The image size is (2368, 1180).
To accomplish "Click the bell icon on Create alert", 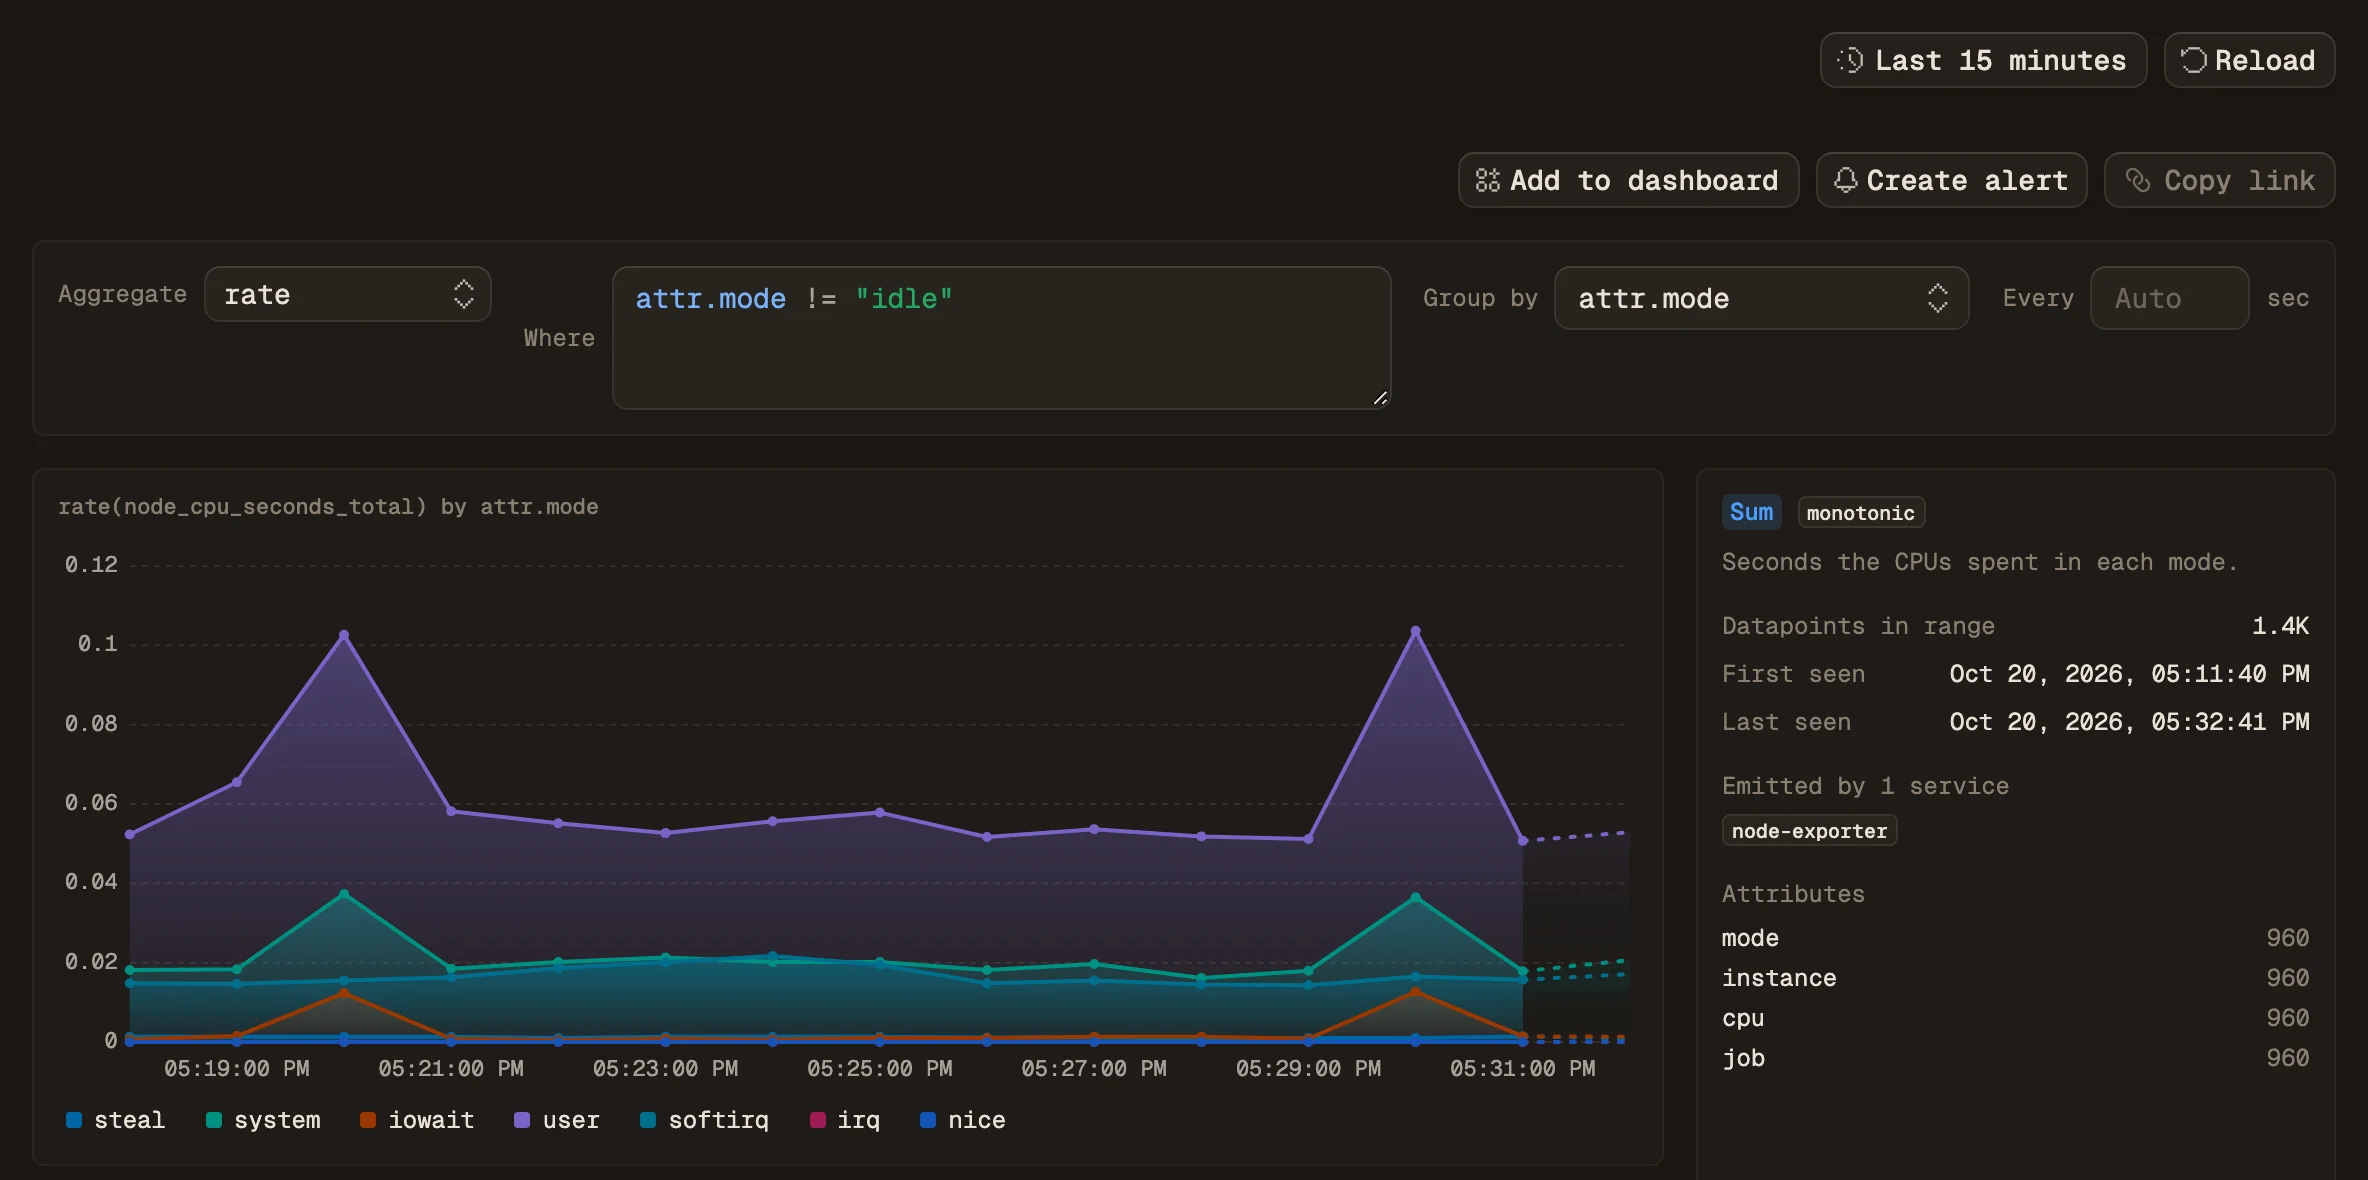I will (x=1846, y=180).
